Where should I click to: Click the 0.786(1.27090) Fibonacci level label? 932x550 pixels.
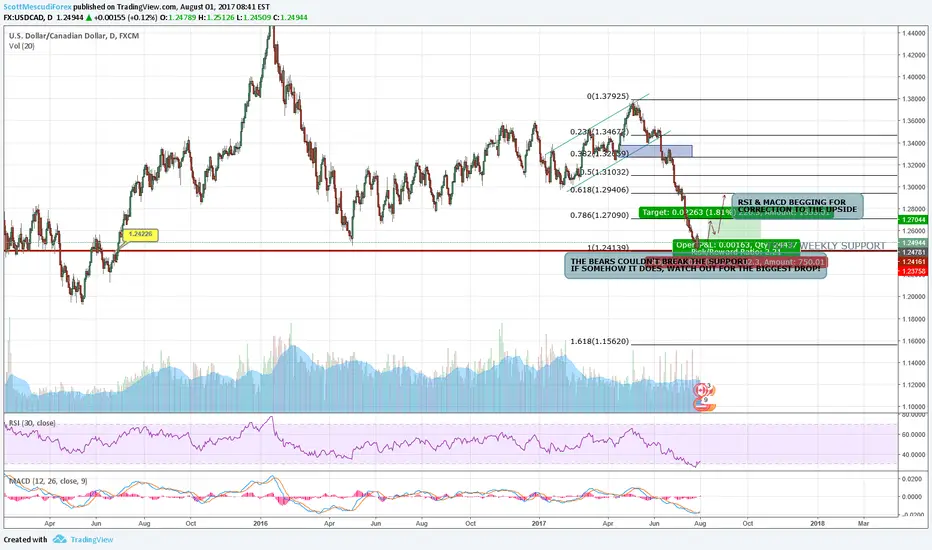[599, 215]
